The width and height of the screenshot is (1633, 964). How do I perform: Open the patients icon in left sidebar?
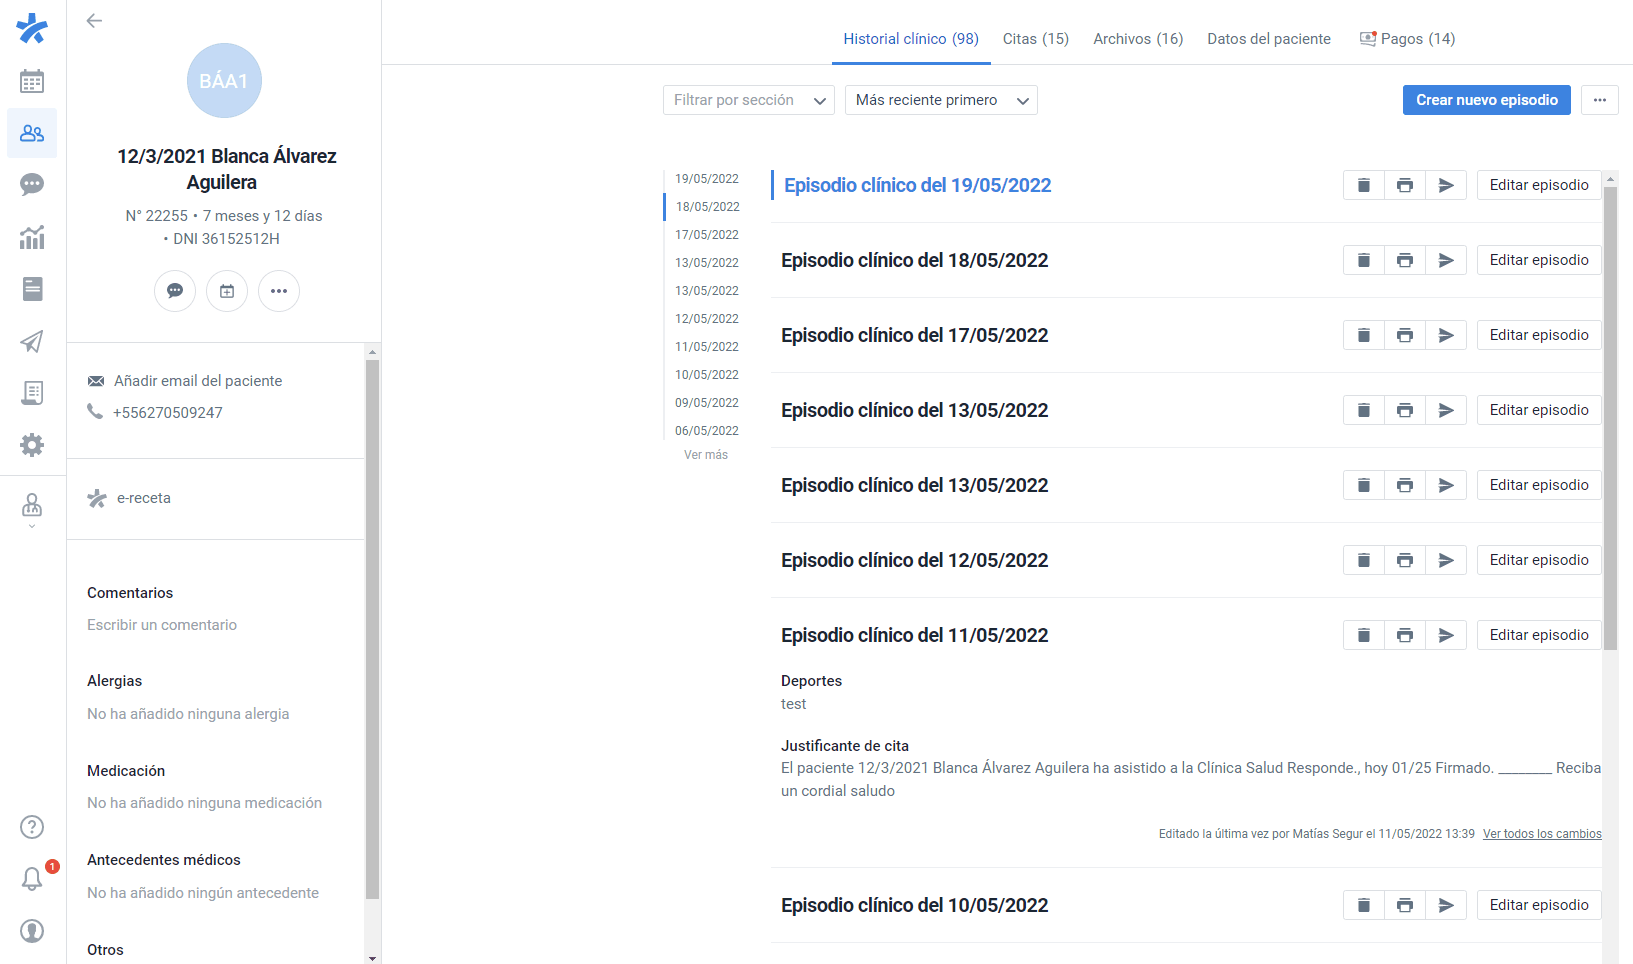(32, 133)
